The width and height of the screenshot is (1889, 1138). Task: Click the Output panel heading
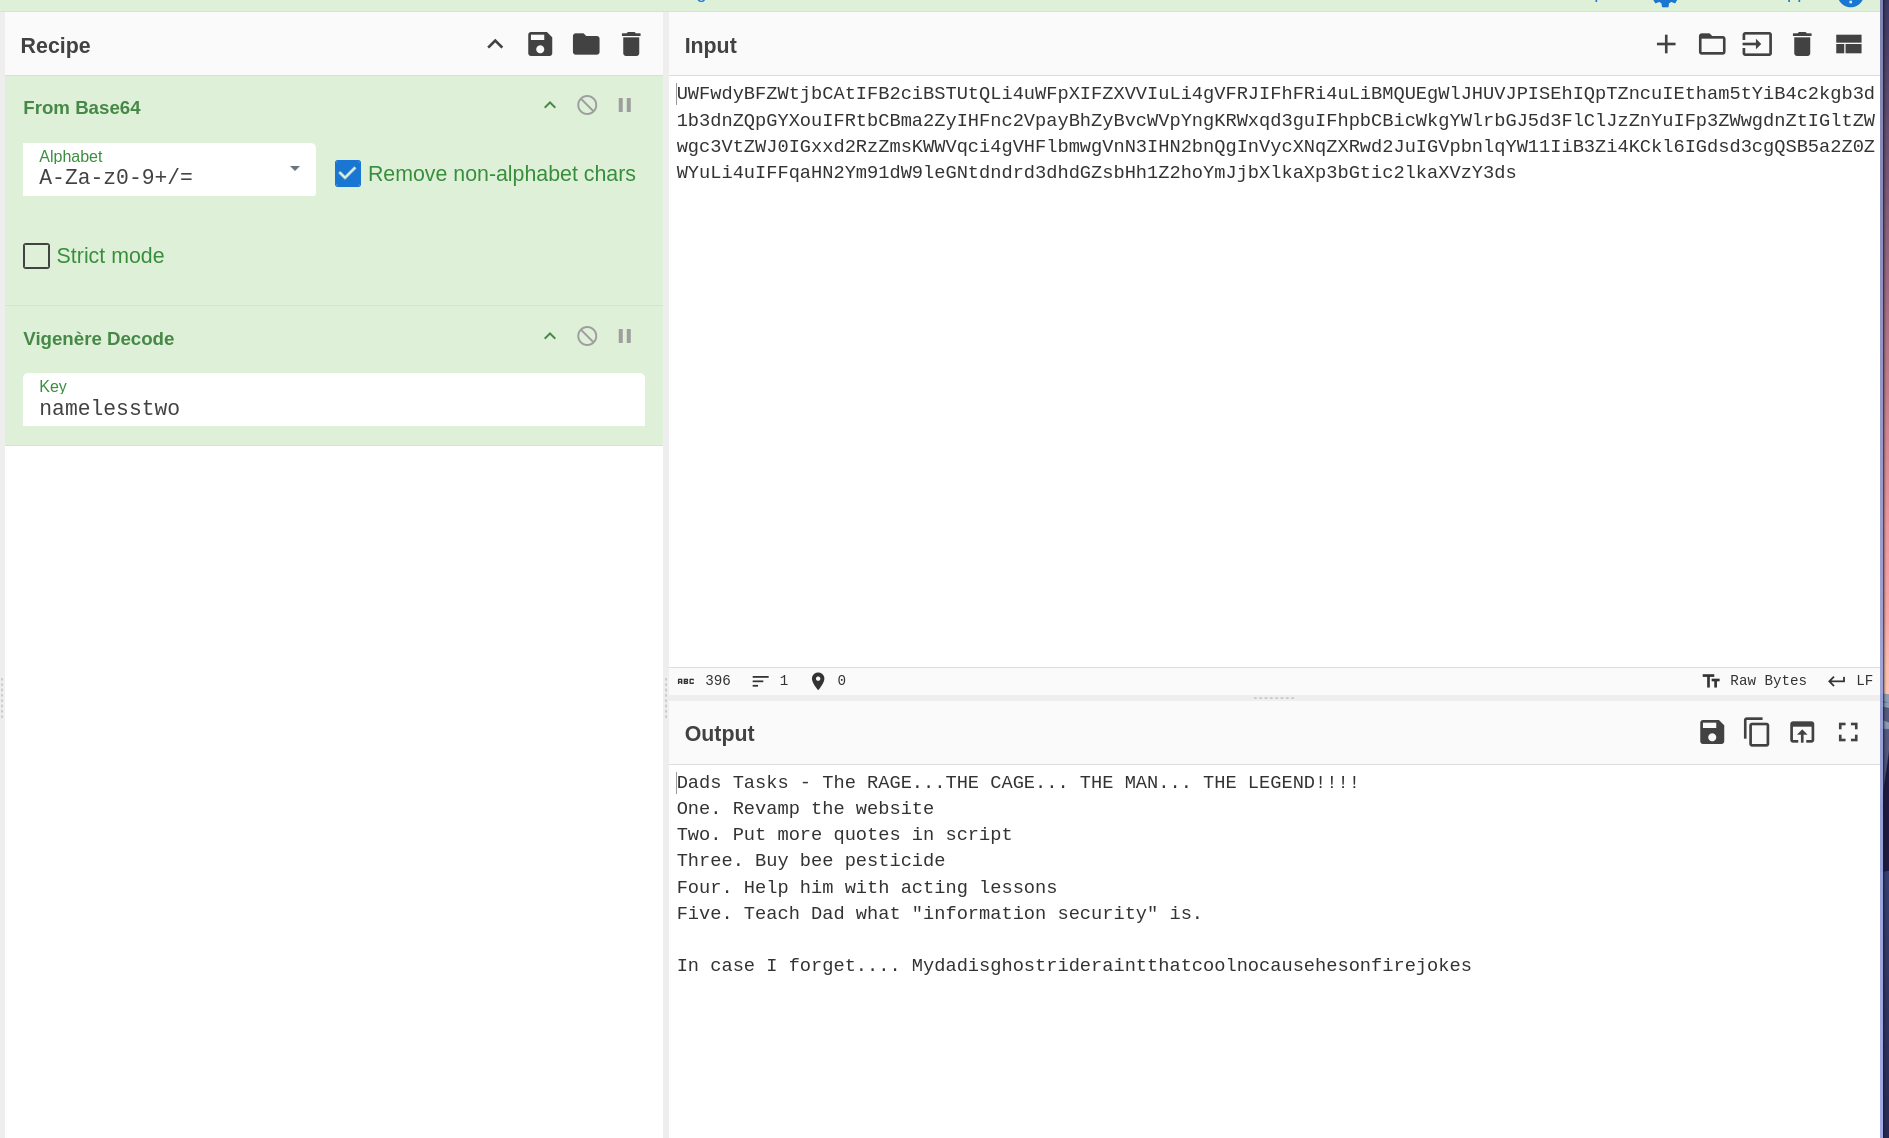point(720,734)
